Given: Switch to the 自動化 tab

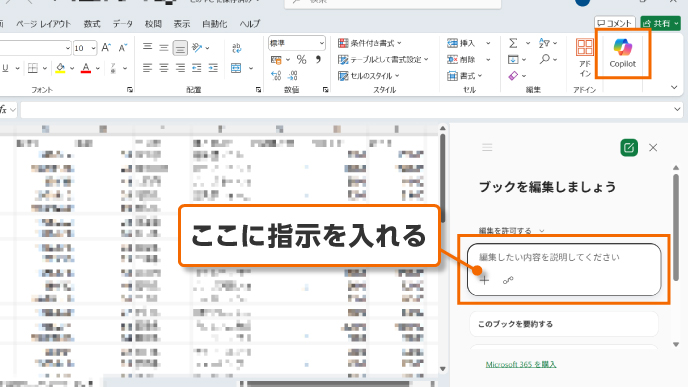Looking at the screenshot, I should click(x=215, y=24).
